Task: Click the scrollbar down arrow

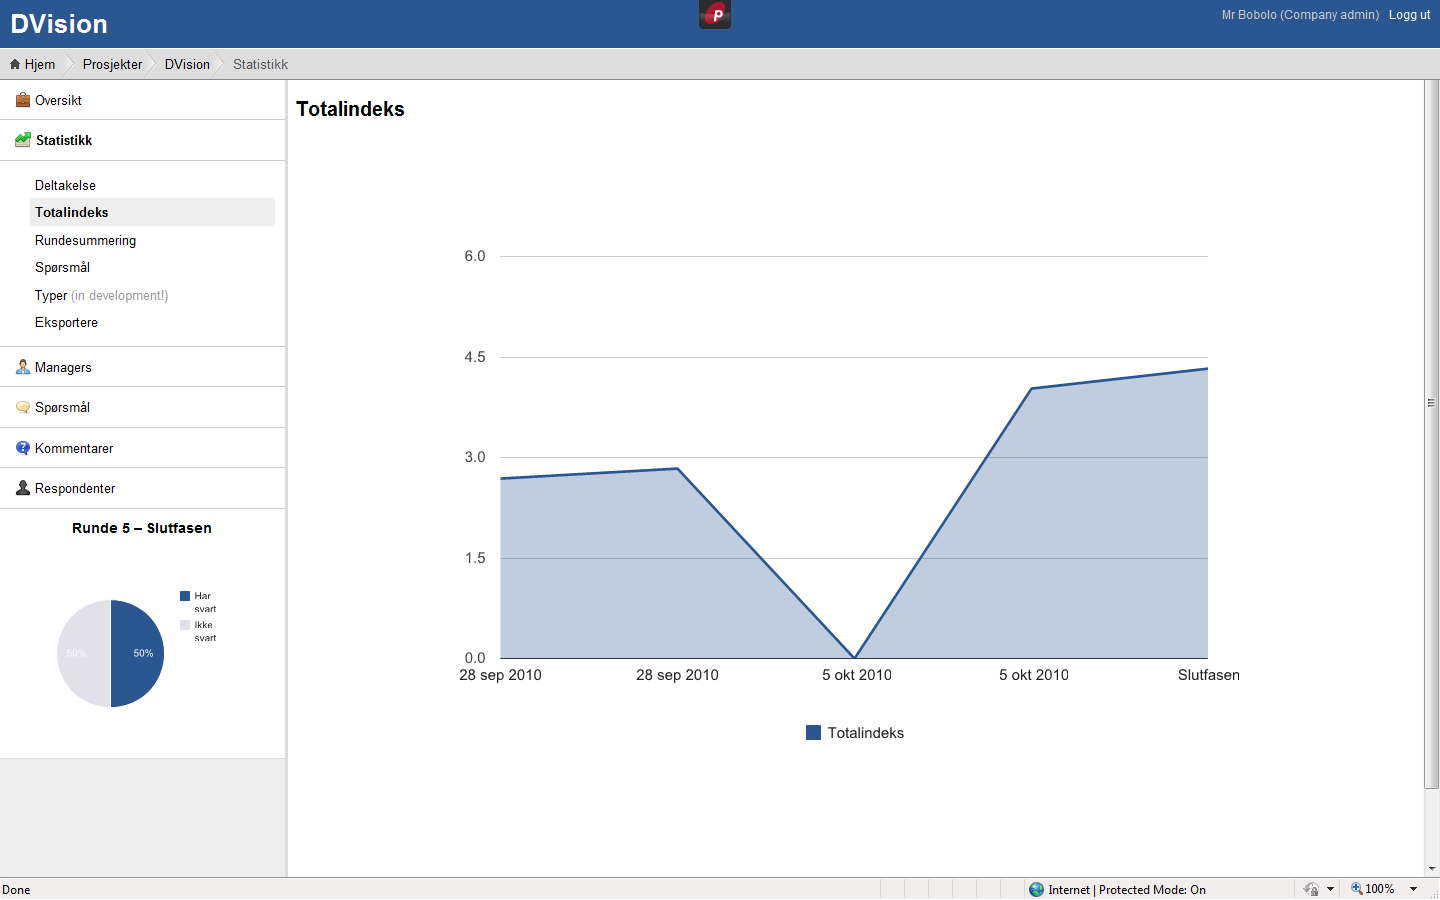Action: coord(1432,870)
